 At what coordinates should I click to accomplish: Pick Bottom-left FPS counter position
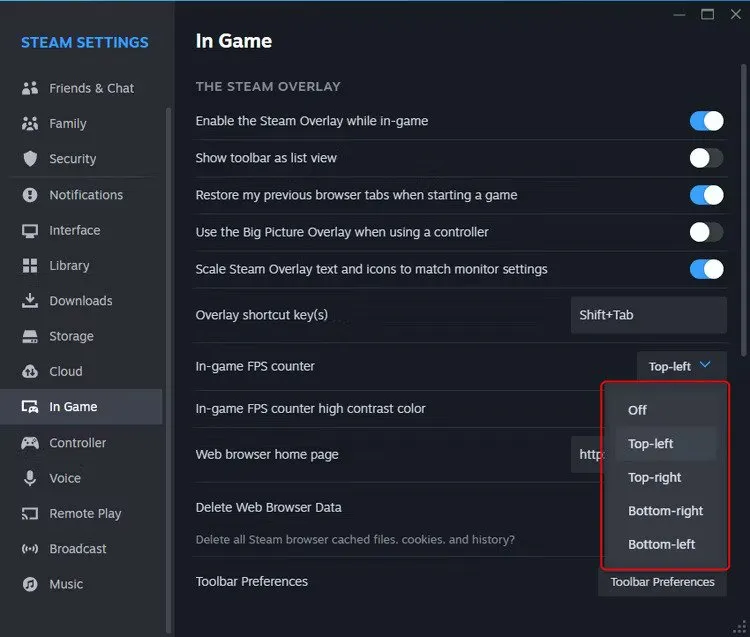coord(661,544)
